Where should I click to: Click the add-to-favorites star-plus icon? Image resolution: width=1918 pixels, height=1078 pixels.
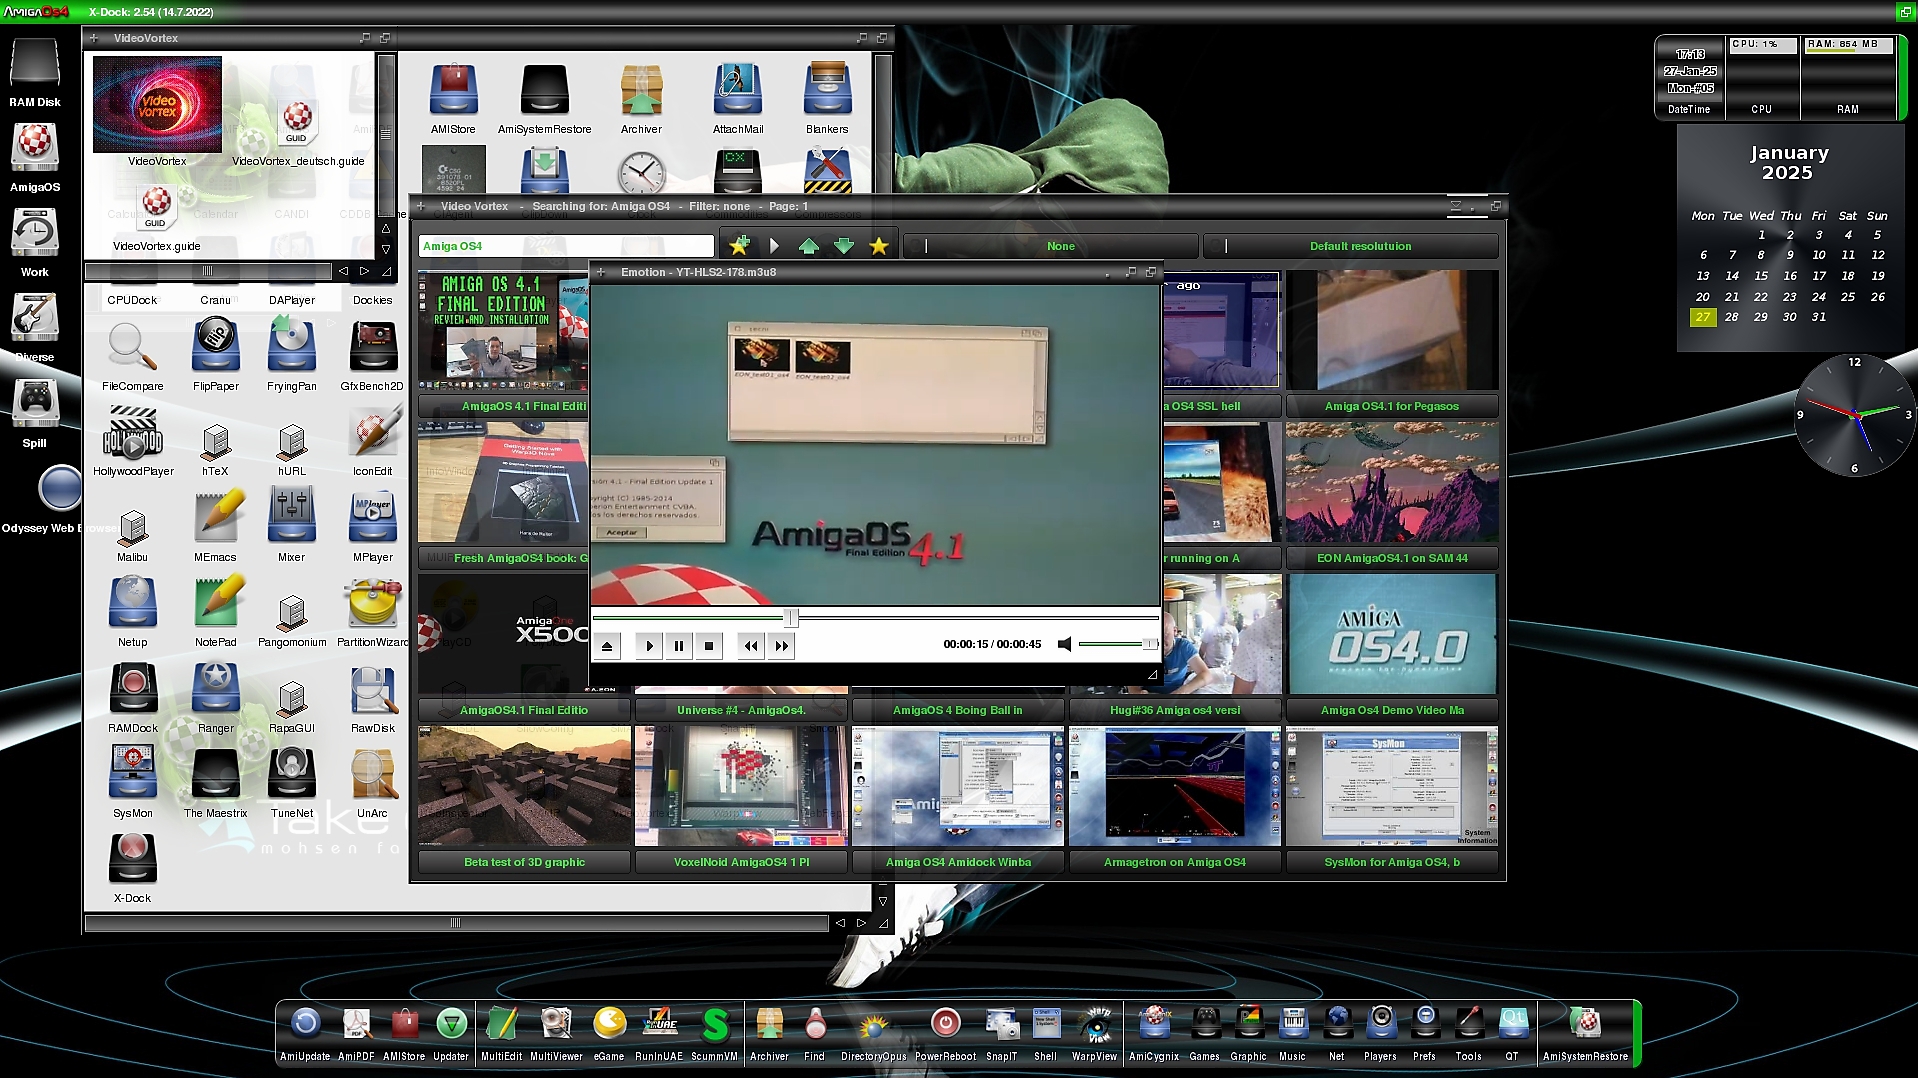tap(739, 246)
